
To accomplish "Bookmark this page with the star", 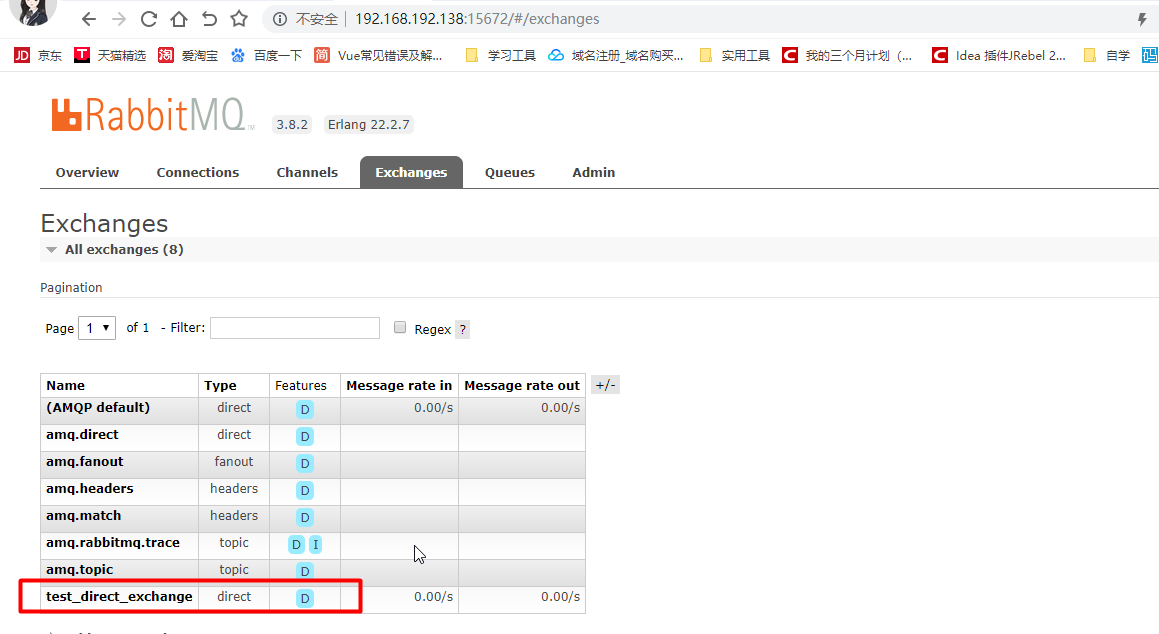I will tap(239, 19).
